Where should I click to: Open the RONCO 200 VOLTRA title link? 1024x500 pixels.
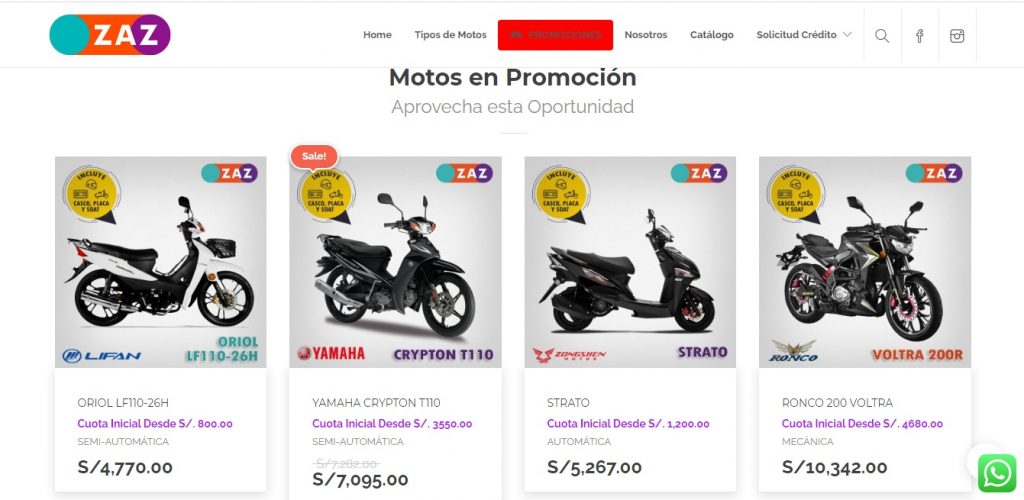(x=837, y=403)
